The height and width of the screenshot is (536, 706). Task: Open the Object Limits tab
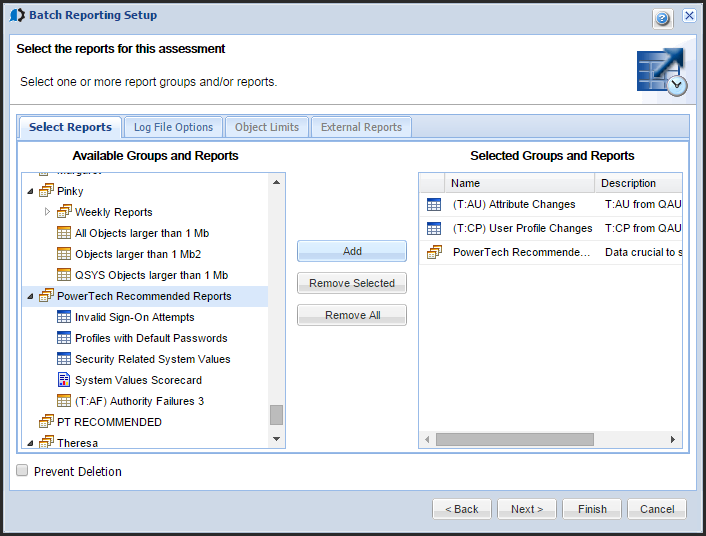267,127
